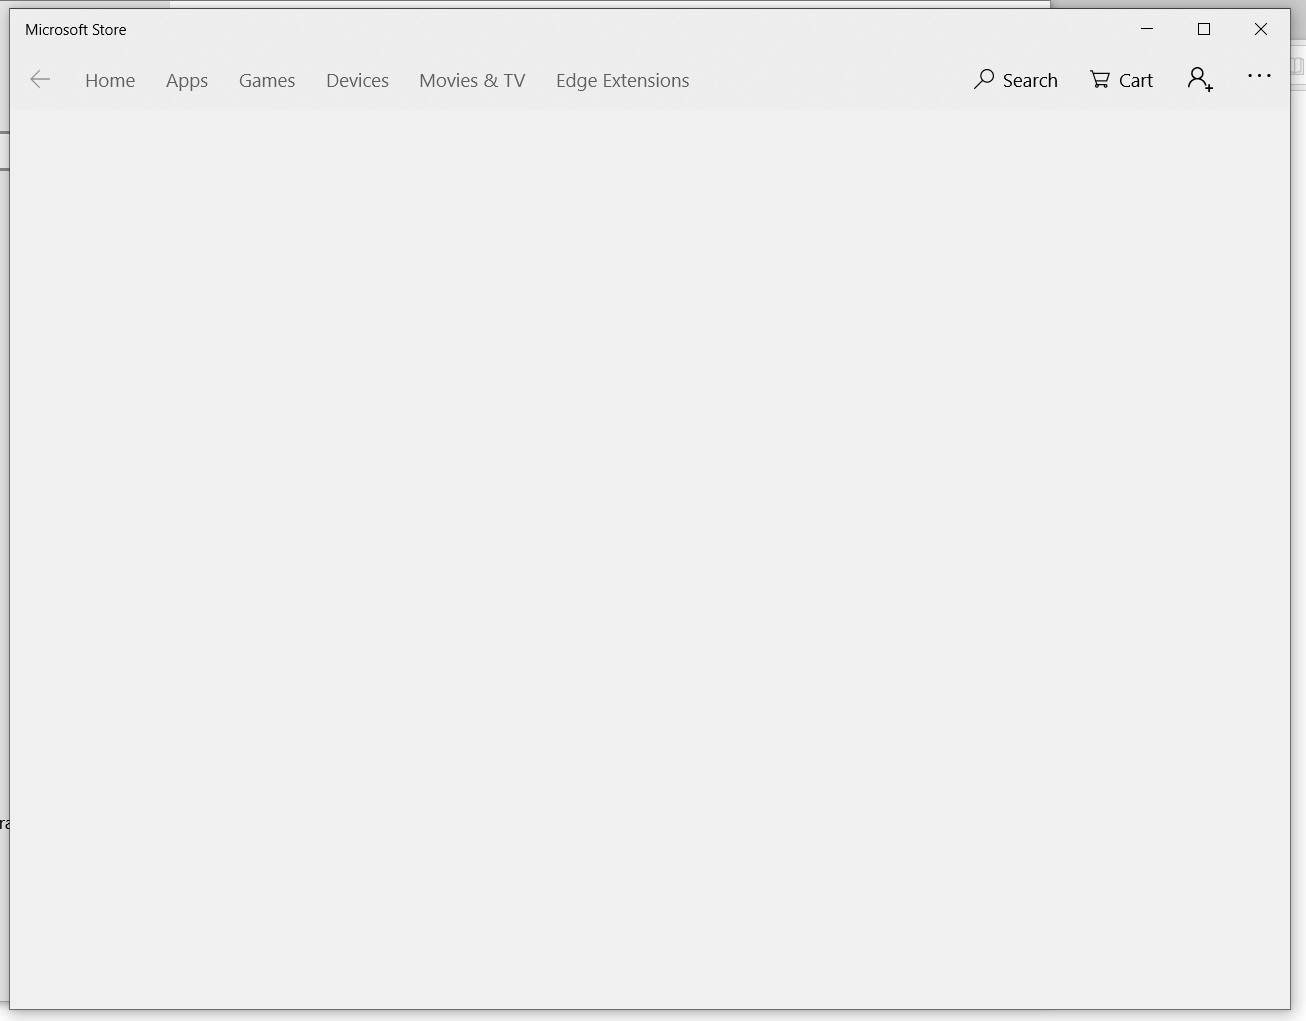This screenshot has width=1306, height=1021.
Task: Go to Movies & TV tab
Action: pos(472,81)
